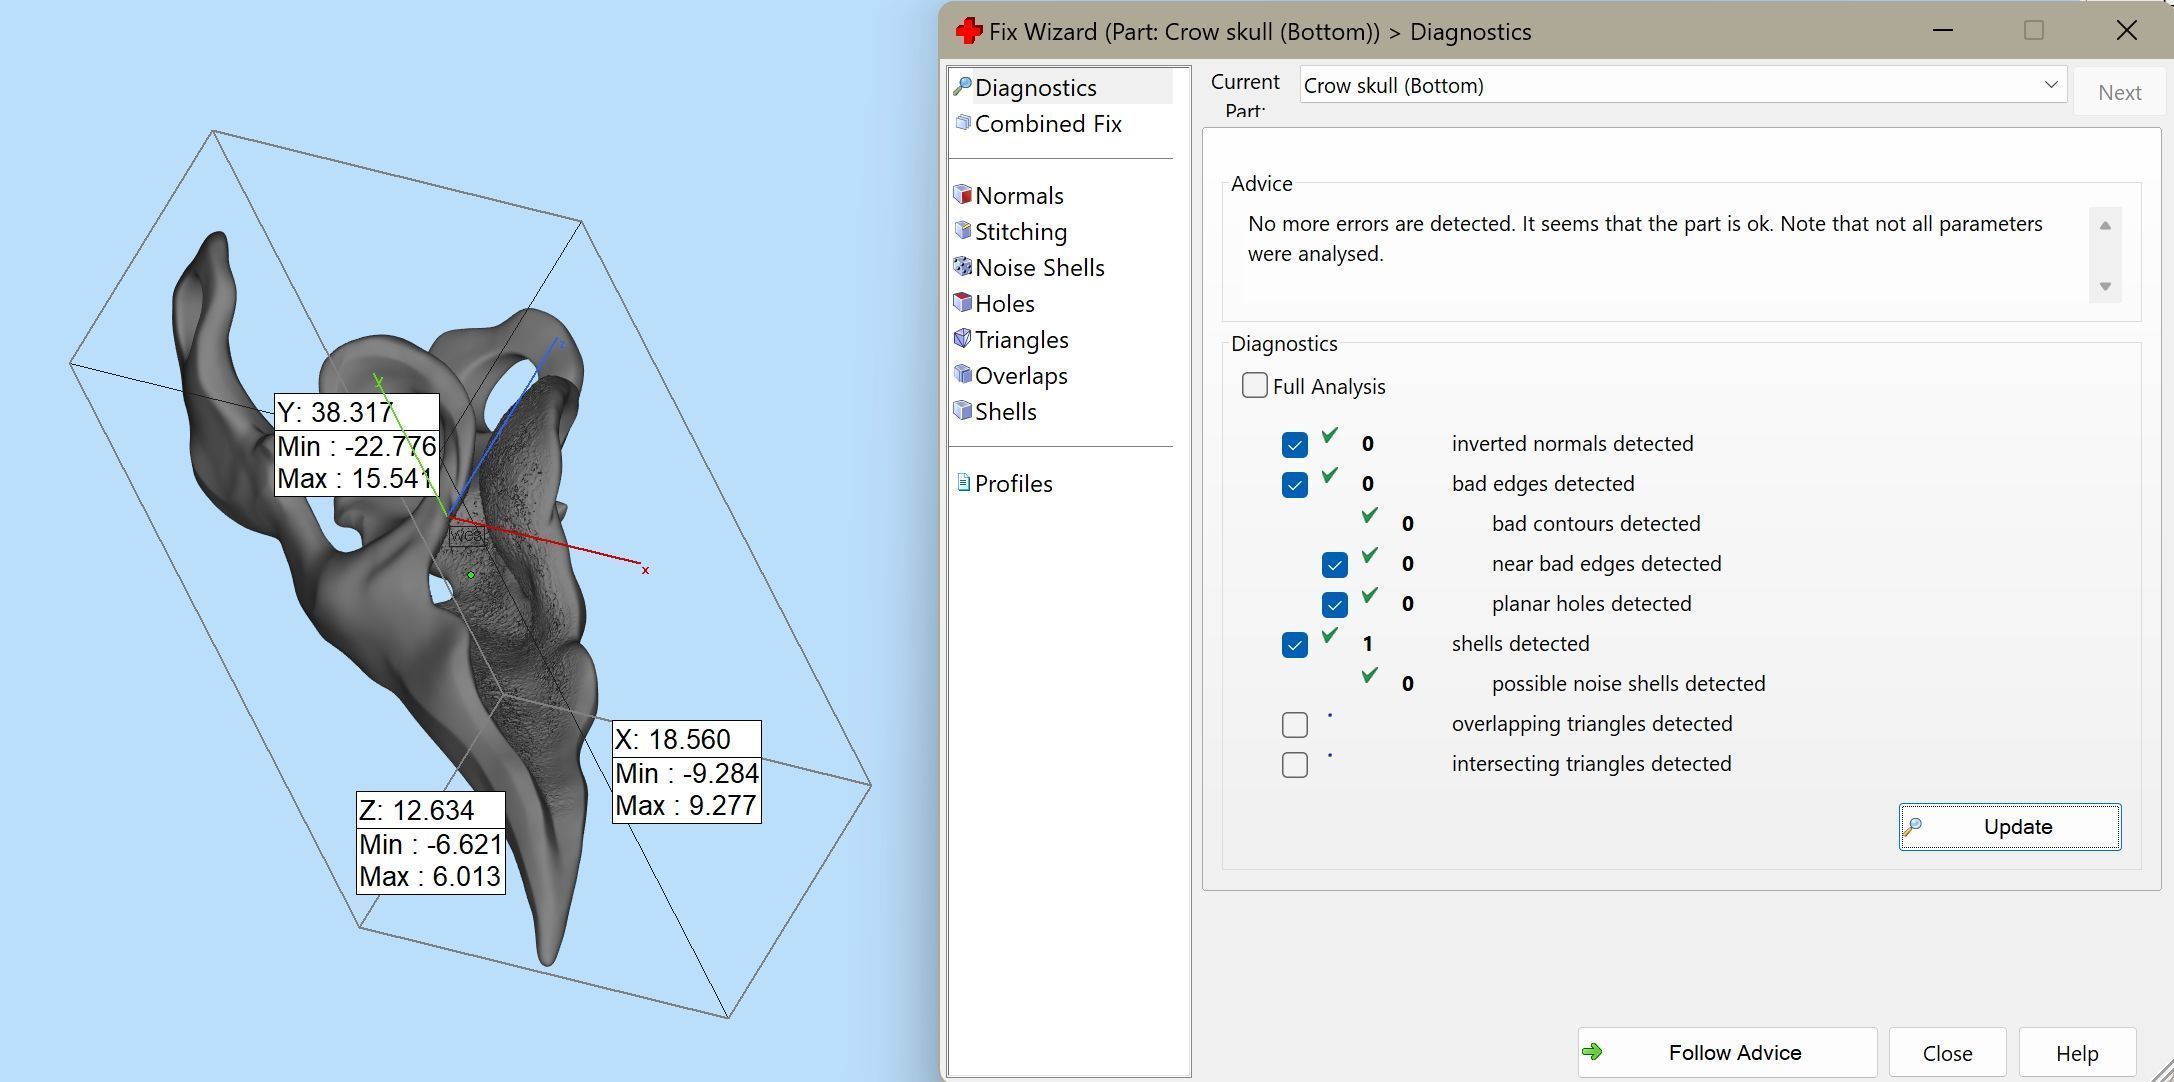This screenshot has width=2174, height=1082.
Task: Toggle the planar holes detected checkbox
Action: pyautogui.click(x=1334, y=605)
